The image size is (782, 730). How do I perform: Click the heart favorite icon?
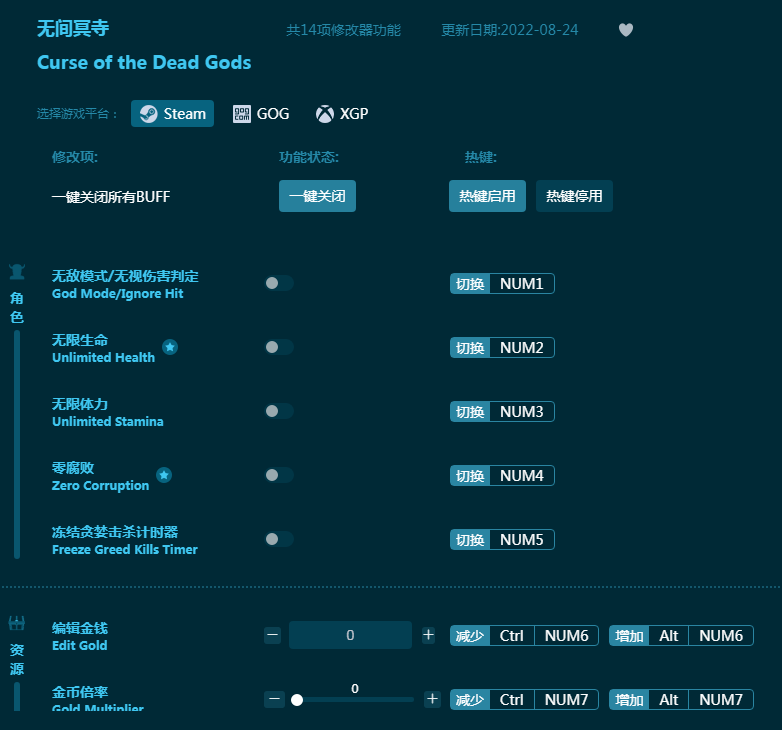[626, 30]
